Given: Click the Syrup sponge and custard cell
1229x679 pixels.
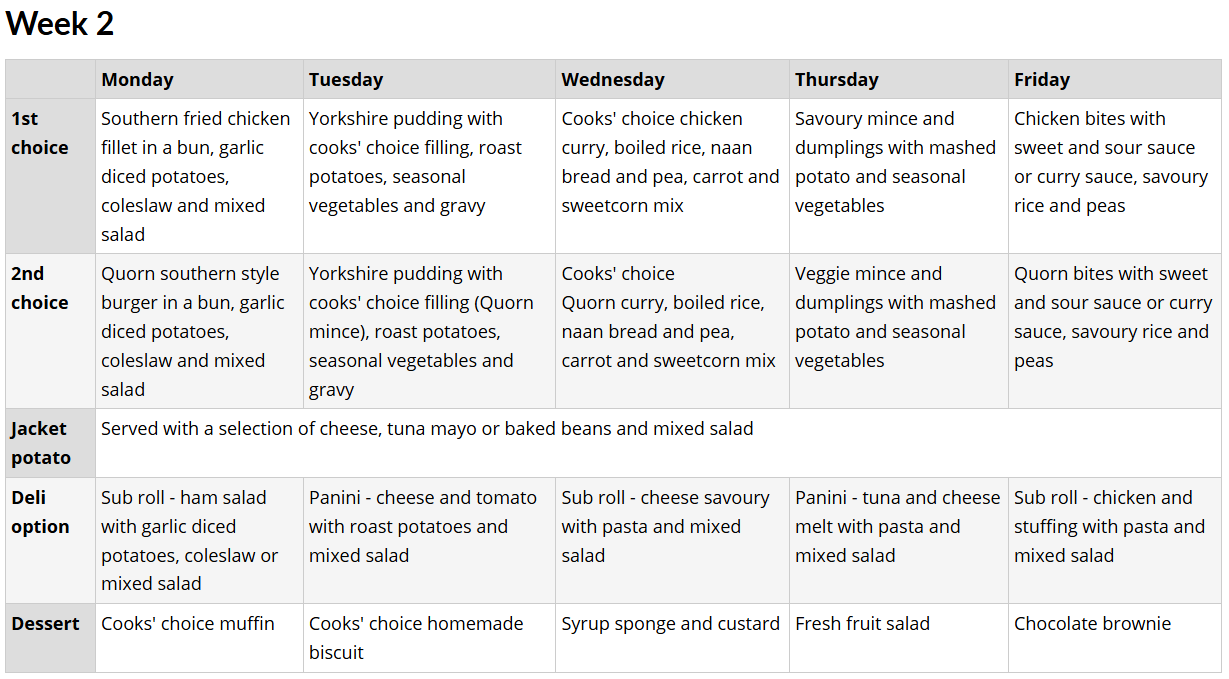Looking at the screenshot, I should (672, 637).
